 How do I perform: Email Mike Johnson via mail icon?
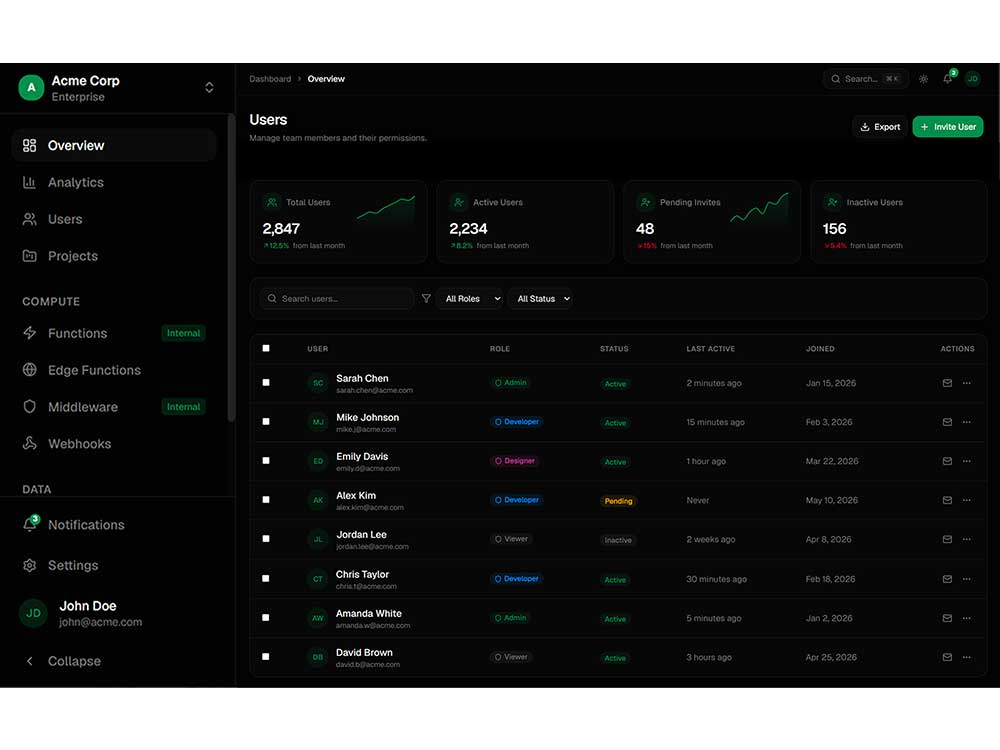(947, 422)
